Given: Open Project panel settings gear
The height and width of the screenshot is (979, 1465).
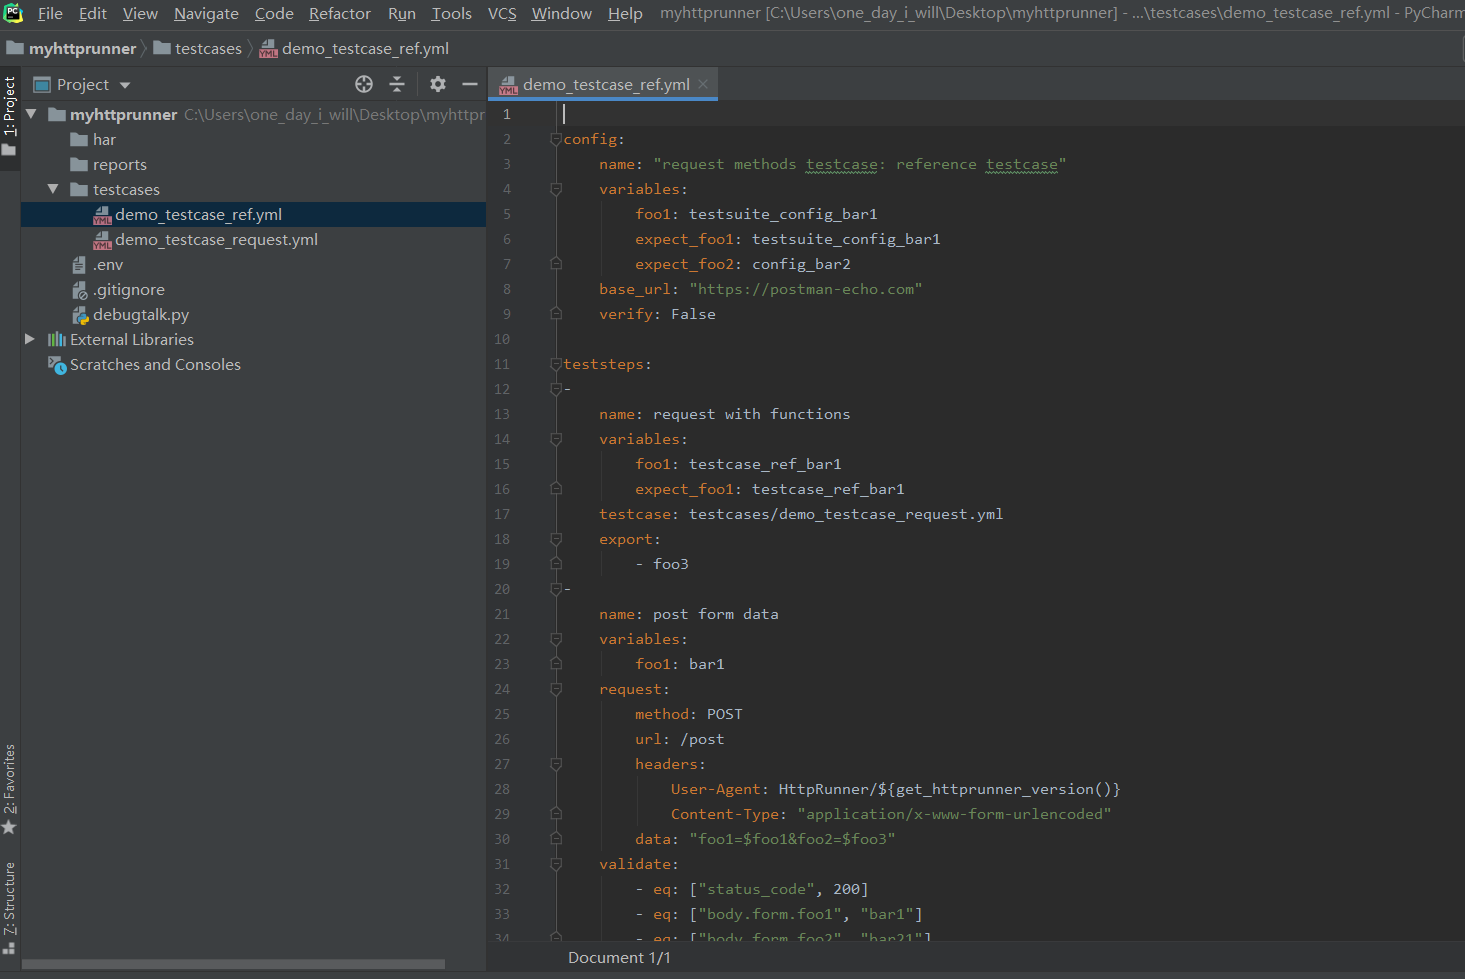Looking at the screenshot, I should pos(437,84).
